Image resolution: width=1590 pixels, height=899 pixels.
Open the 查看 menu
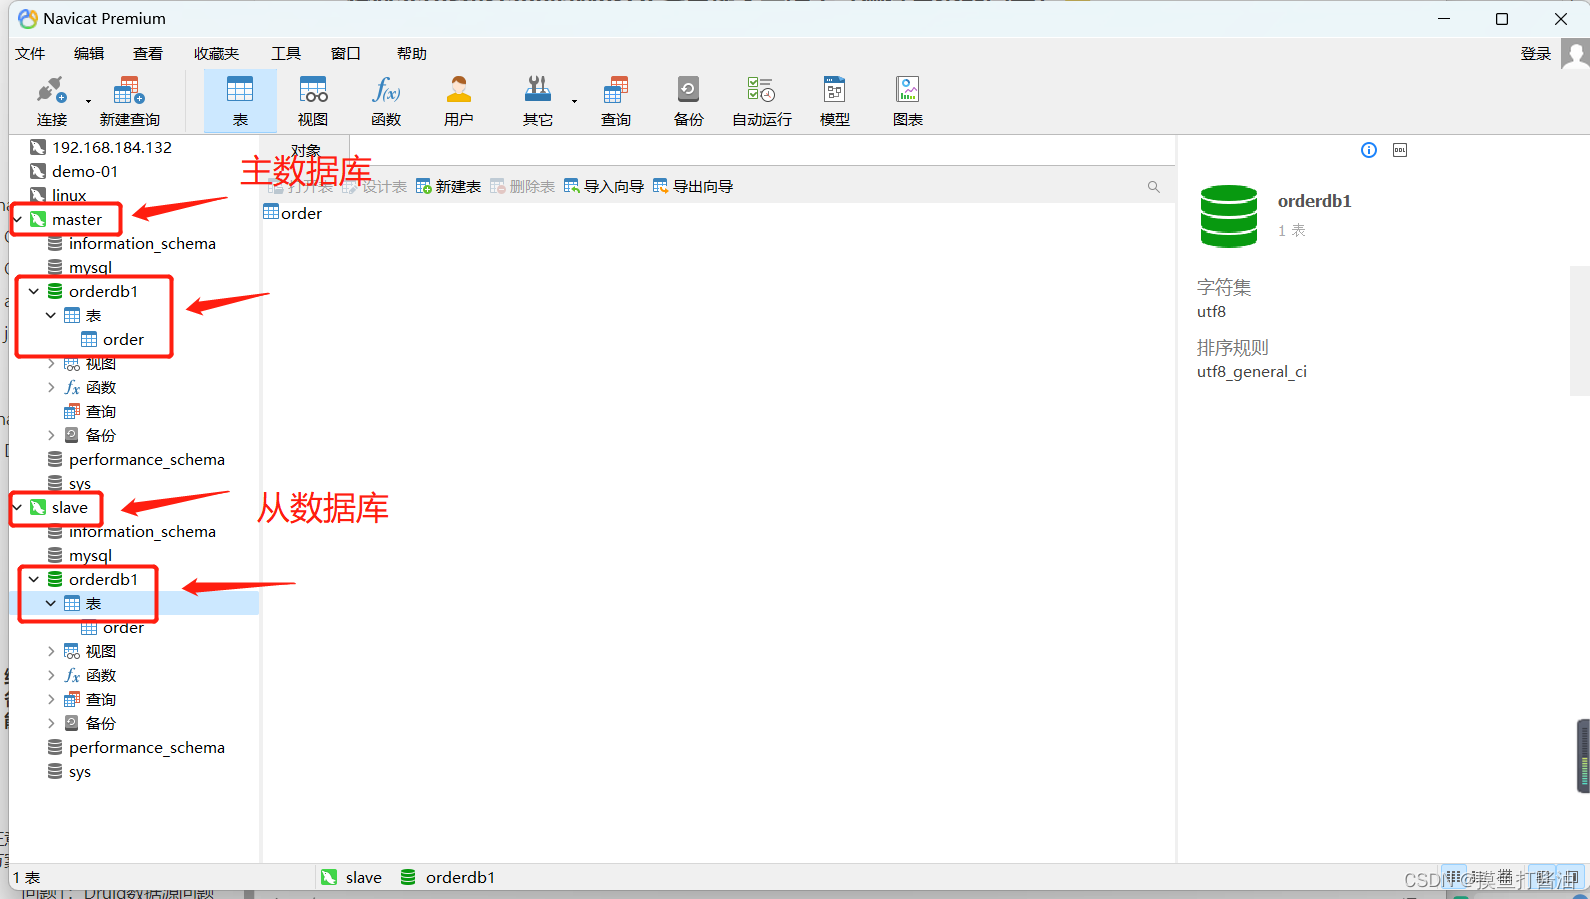point(148,53)
